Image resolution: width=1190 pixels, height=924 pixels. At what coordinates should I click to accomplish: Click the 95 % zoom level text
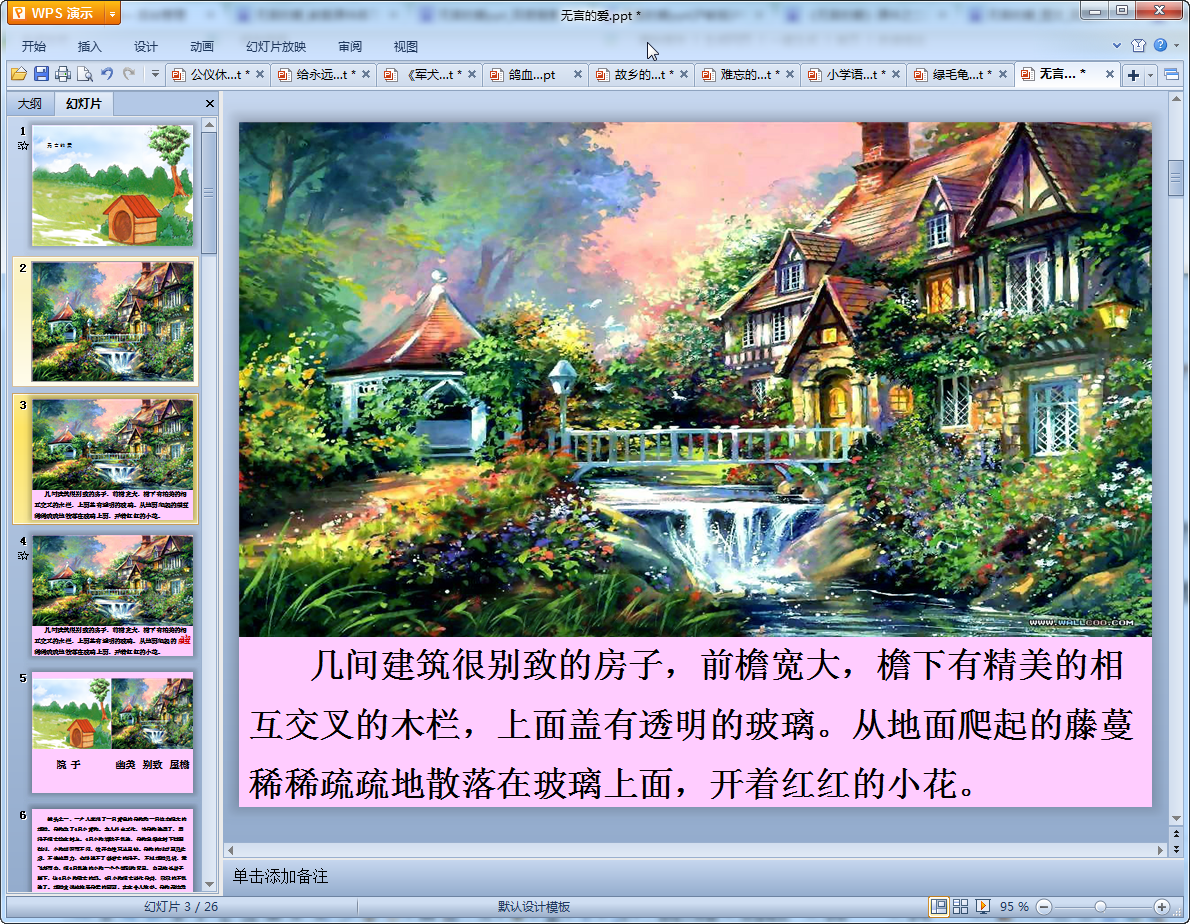tap(1014, 907)
